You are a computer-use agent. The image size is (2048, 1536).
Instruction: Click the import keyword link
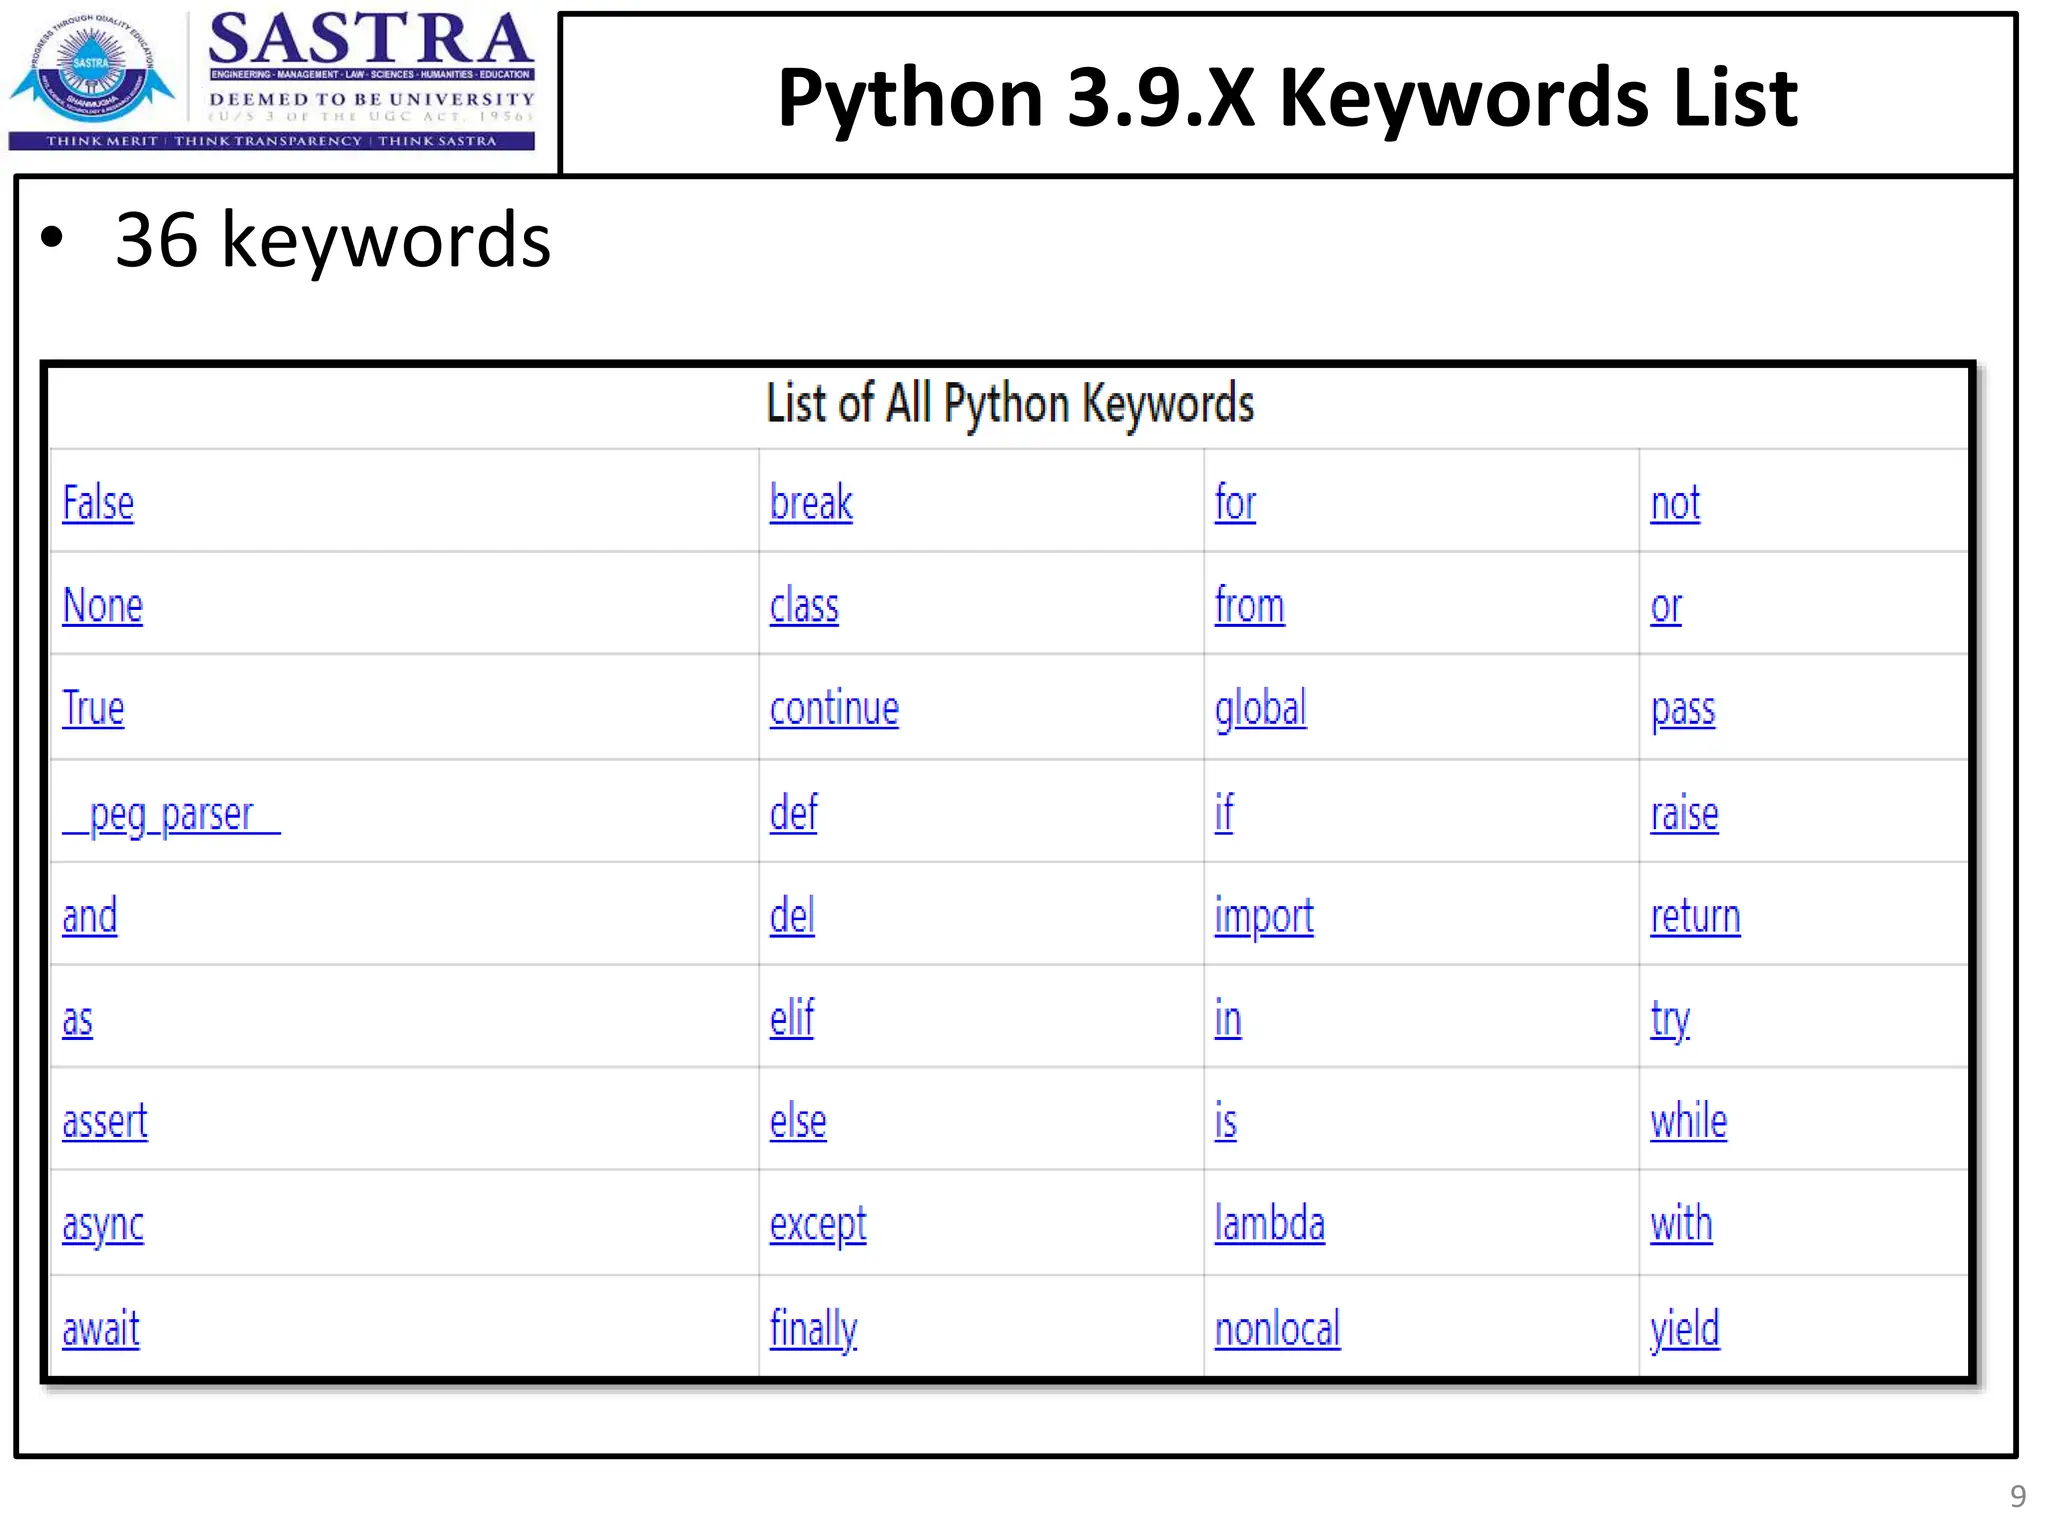pyautogui.click(x=1264, y=916)
